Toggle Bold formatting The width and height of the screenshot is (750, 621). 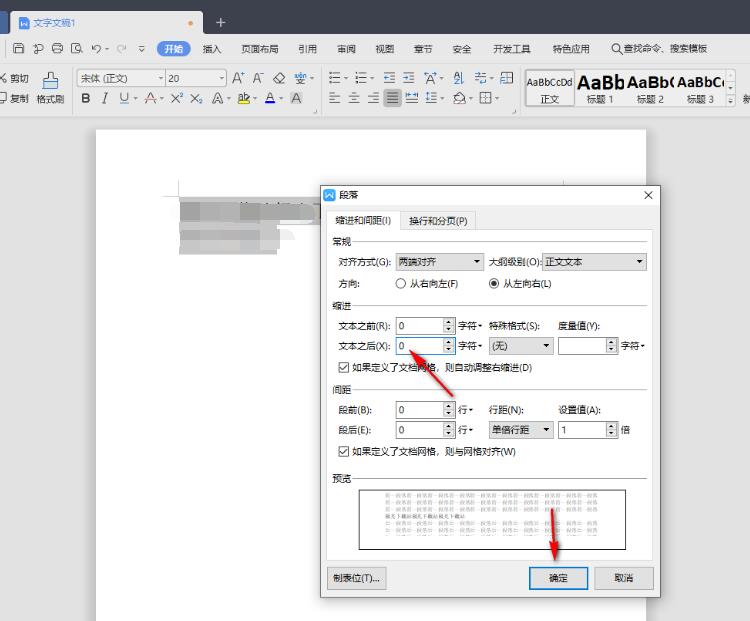point(86,98)
